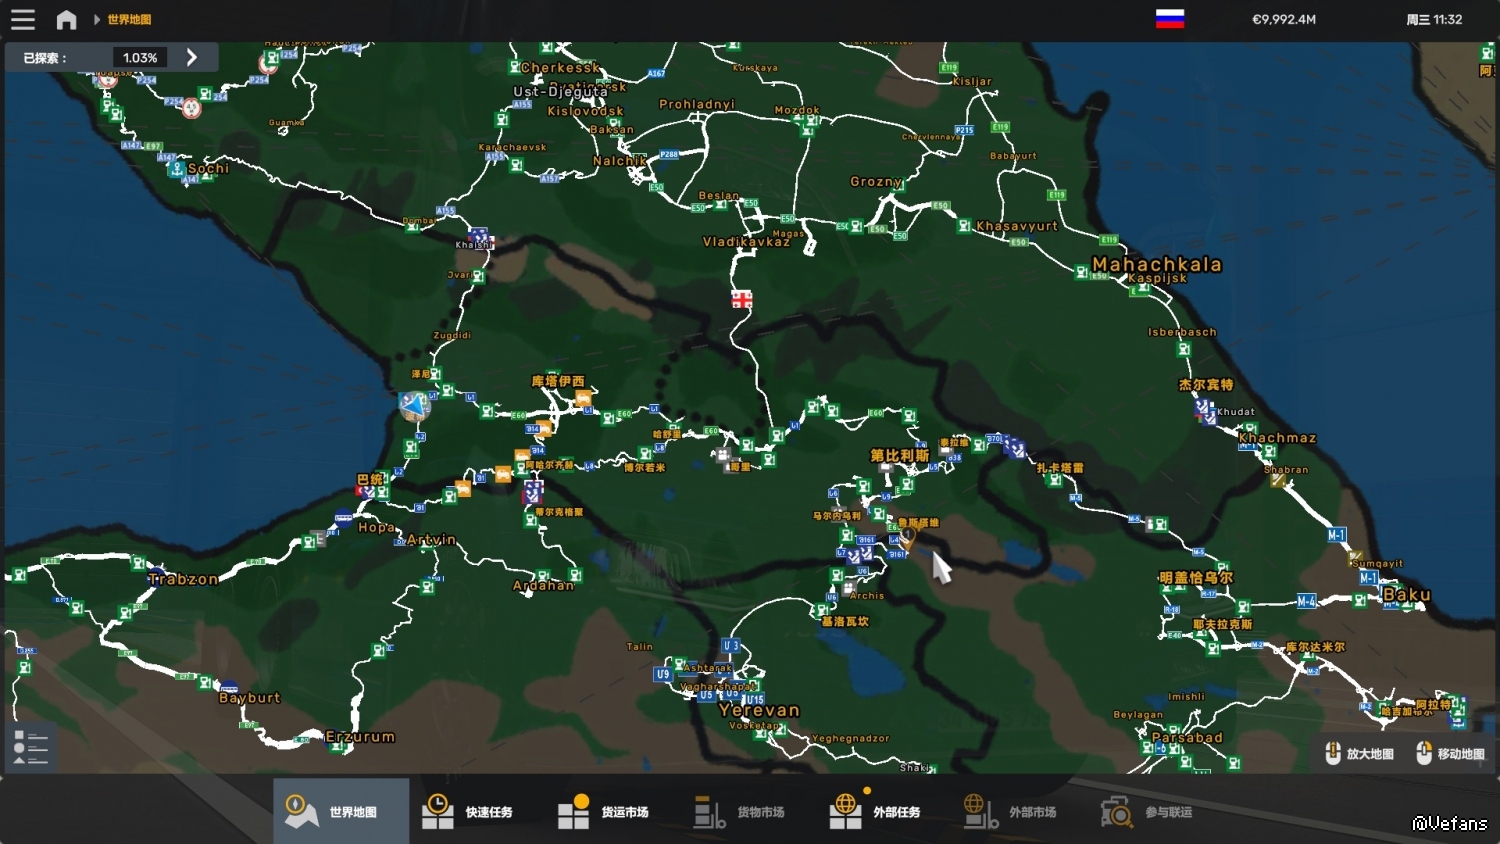
Task: Open the 货运市场 tab
Action: pos(611,811)
